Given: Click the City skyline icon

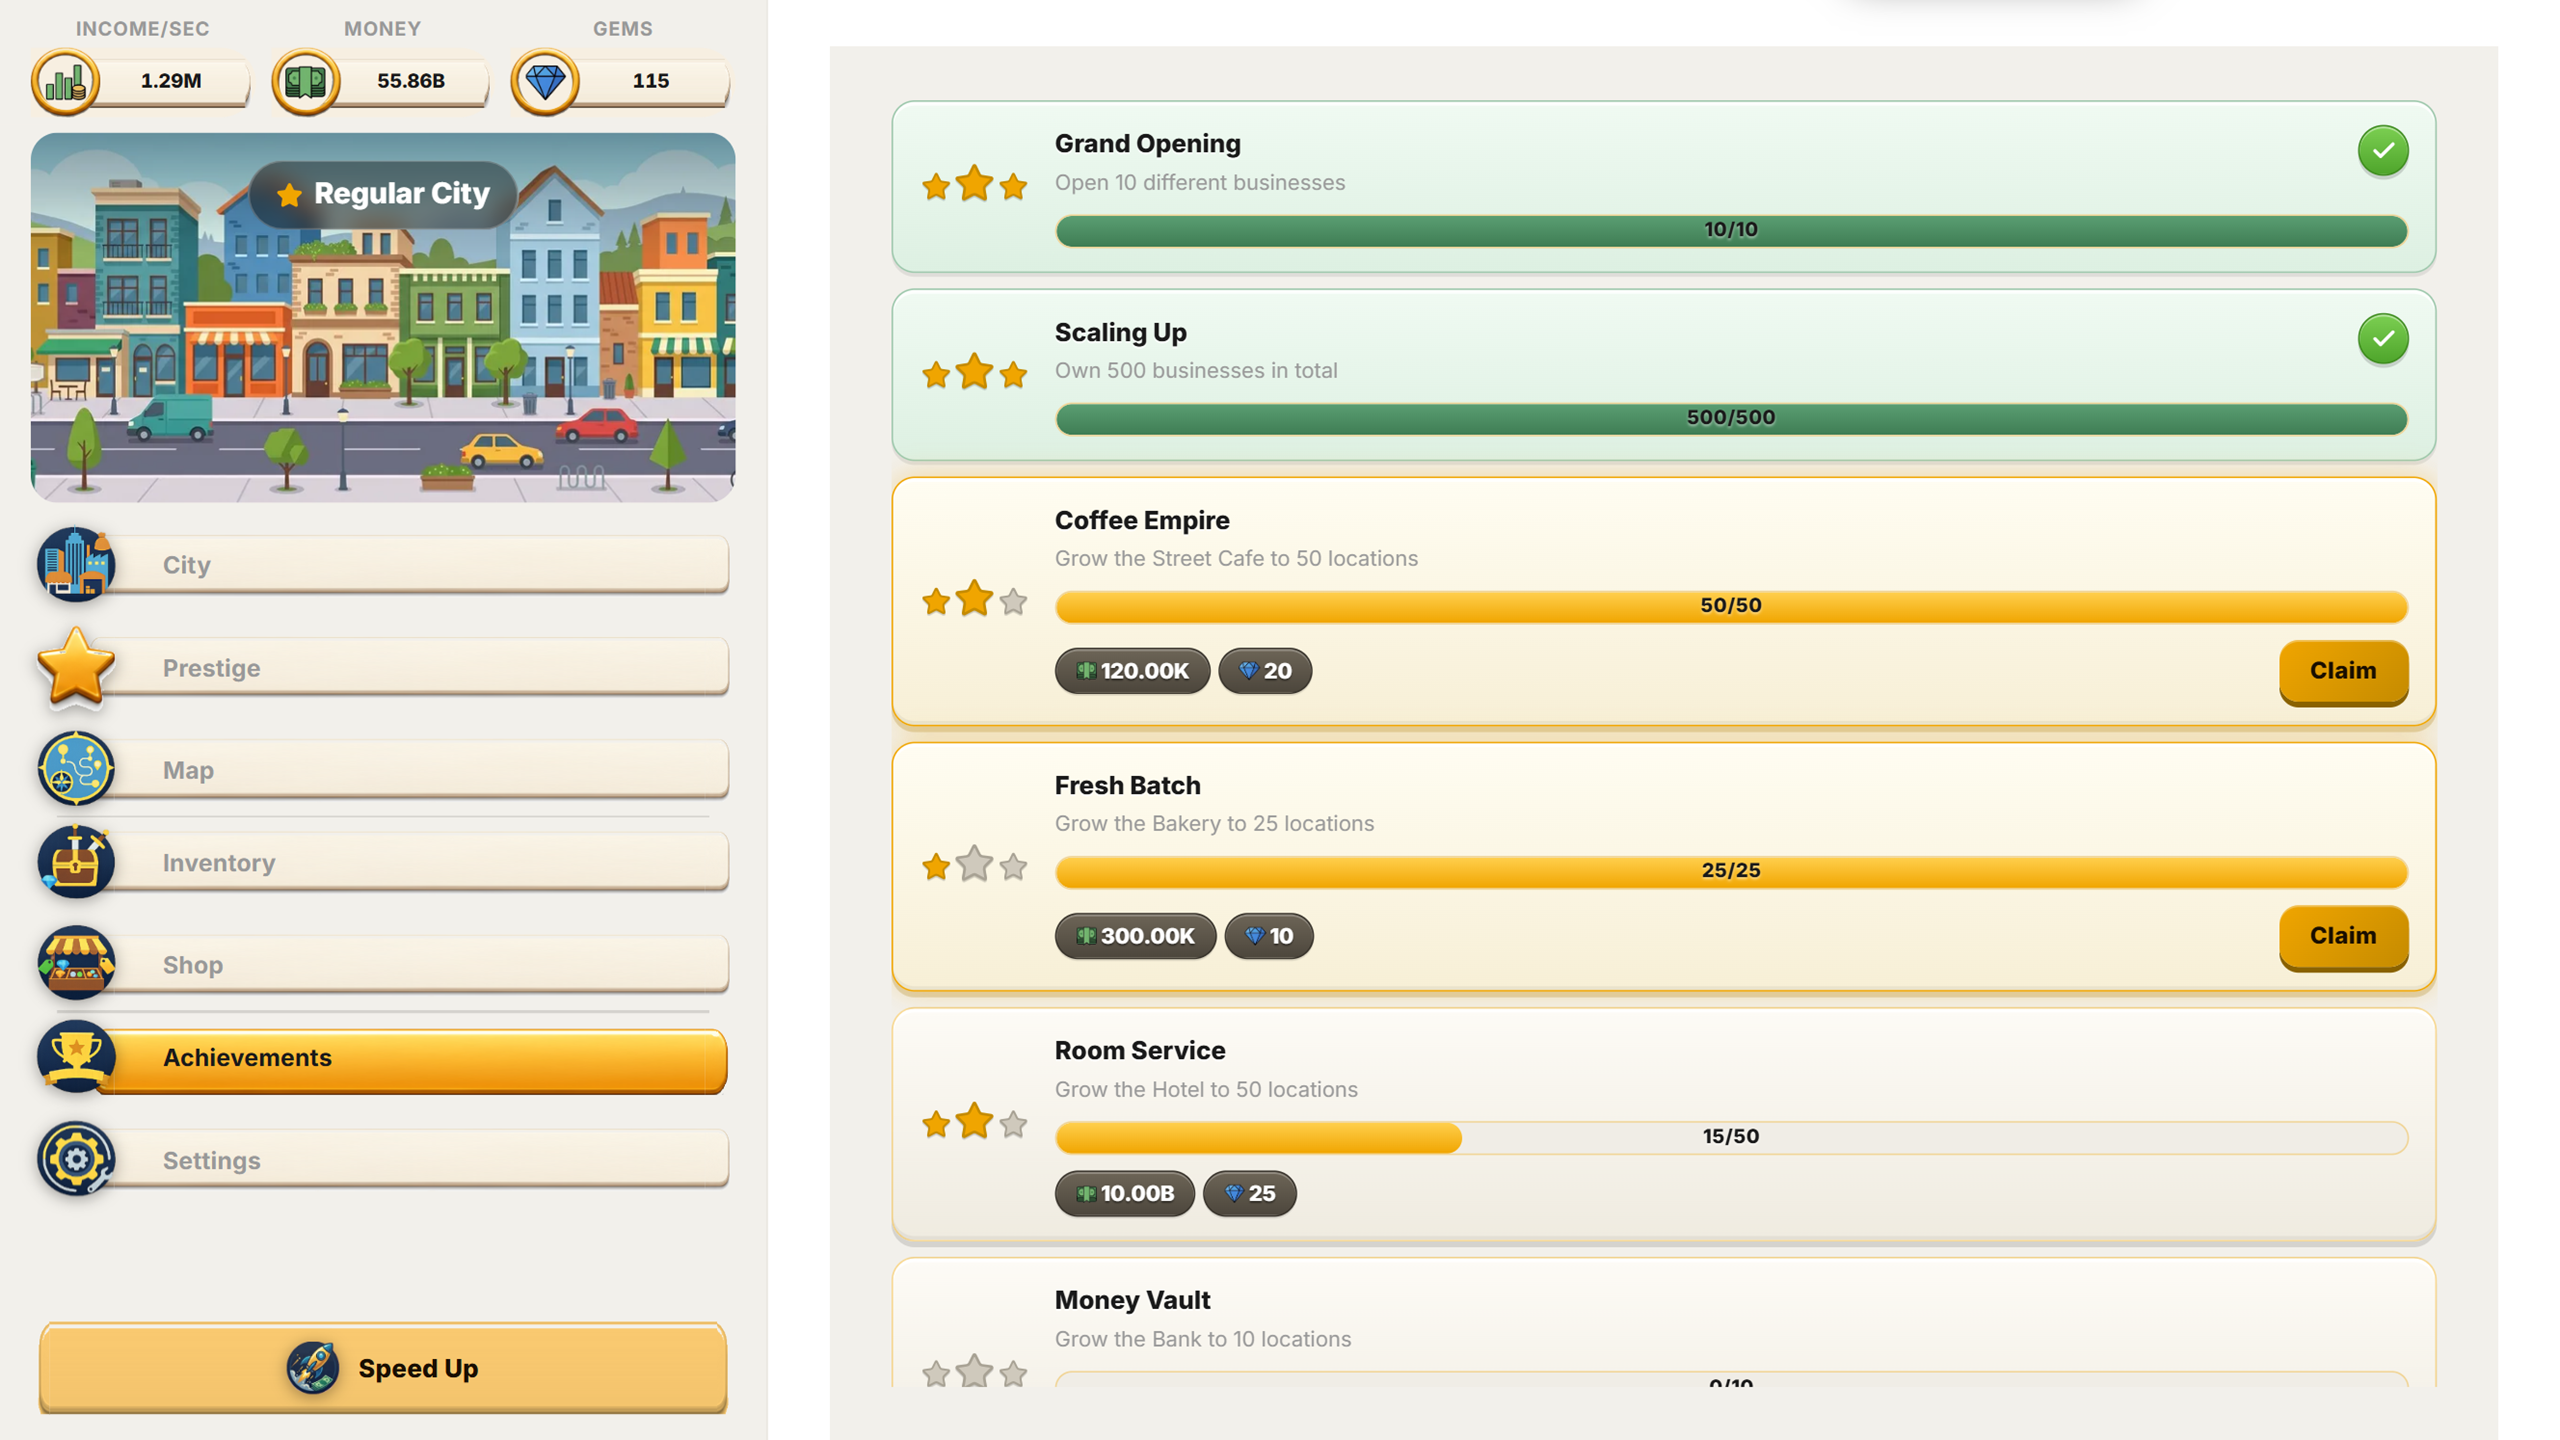Looking at the screenshot, I should pyautogui.click(x=75, y=564).
